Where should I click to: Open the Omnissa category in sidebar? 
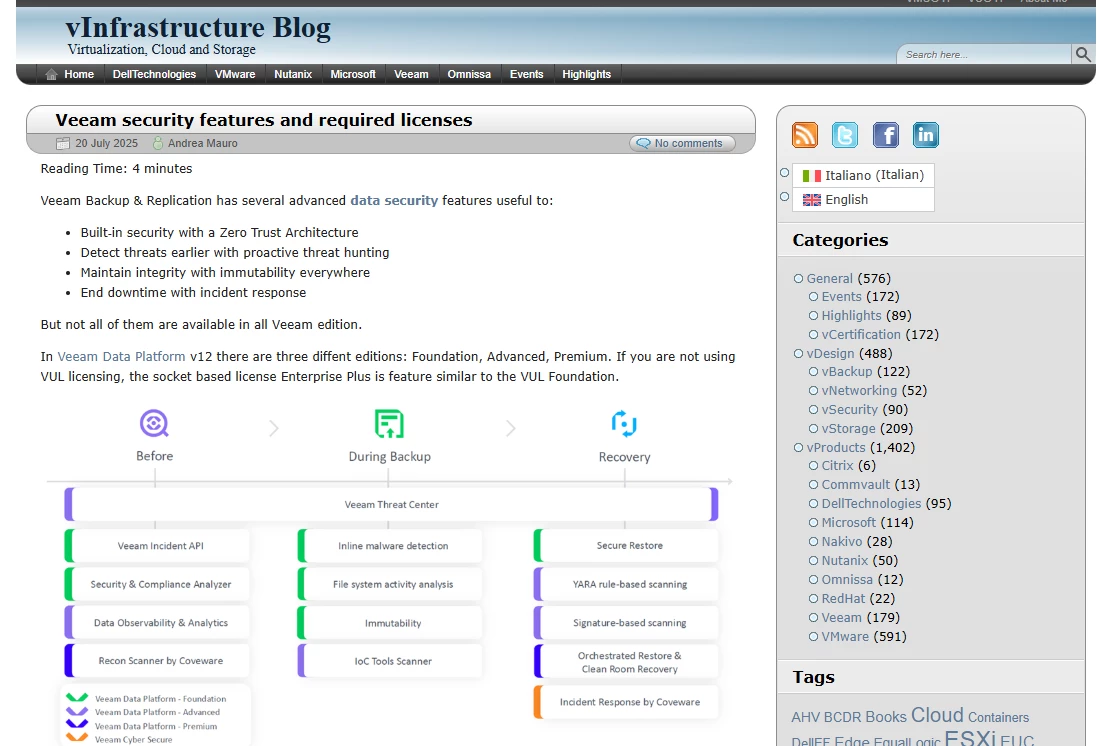847,580
